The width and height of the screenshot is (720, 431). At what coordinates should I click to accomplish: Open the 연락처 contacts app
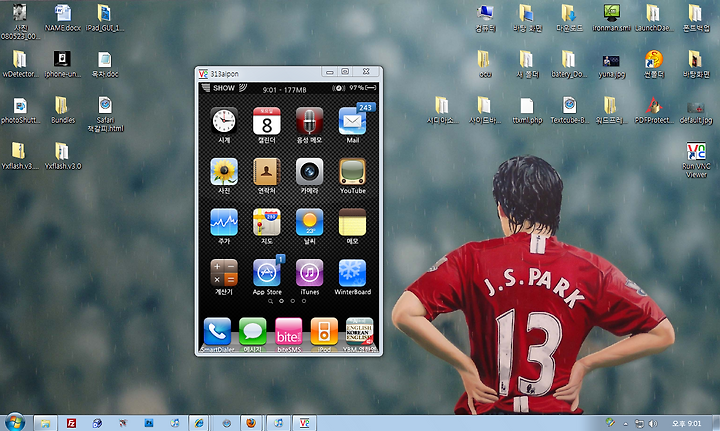(267, 172)
